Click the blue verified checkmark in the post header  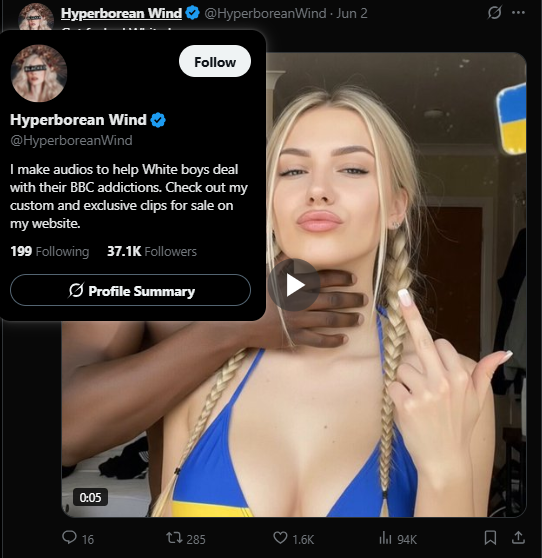coord(193,13)
